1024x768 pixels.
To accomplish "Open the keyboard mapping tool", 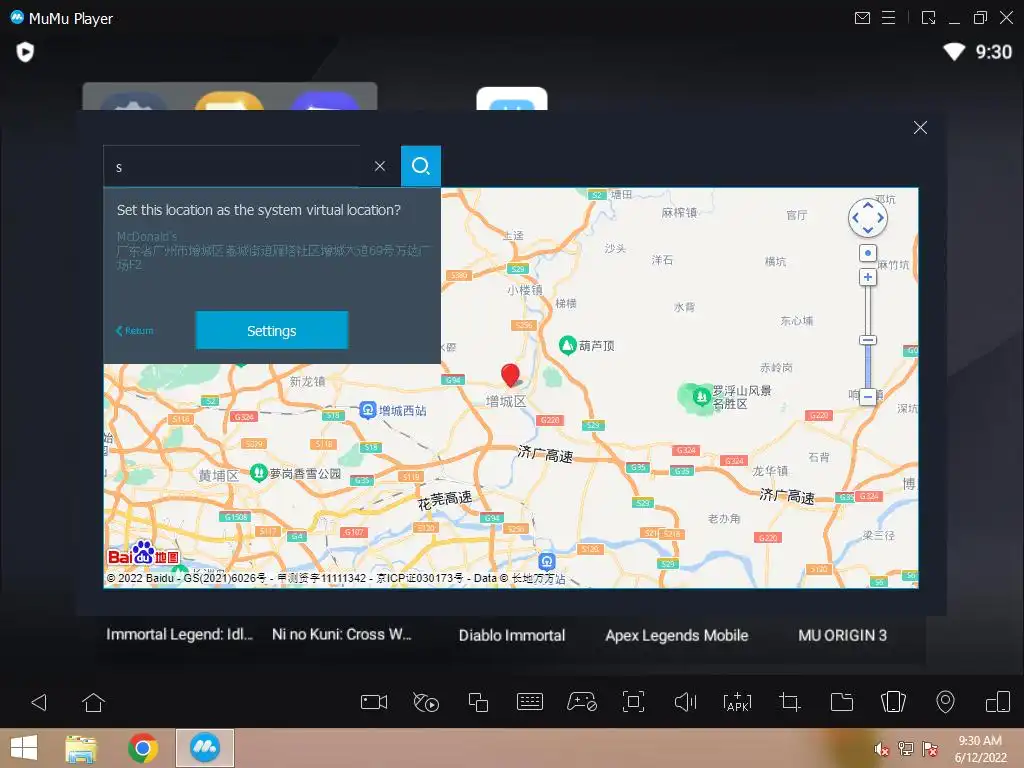I will pos(530,702).
